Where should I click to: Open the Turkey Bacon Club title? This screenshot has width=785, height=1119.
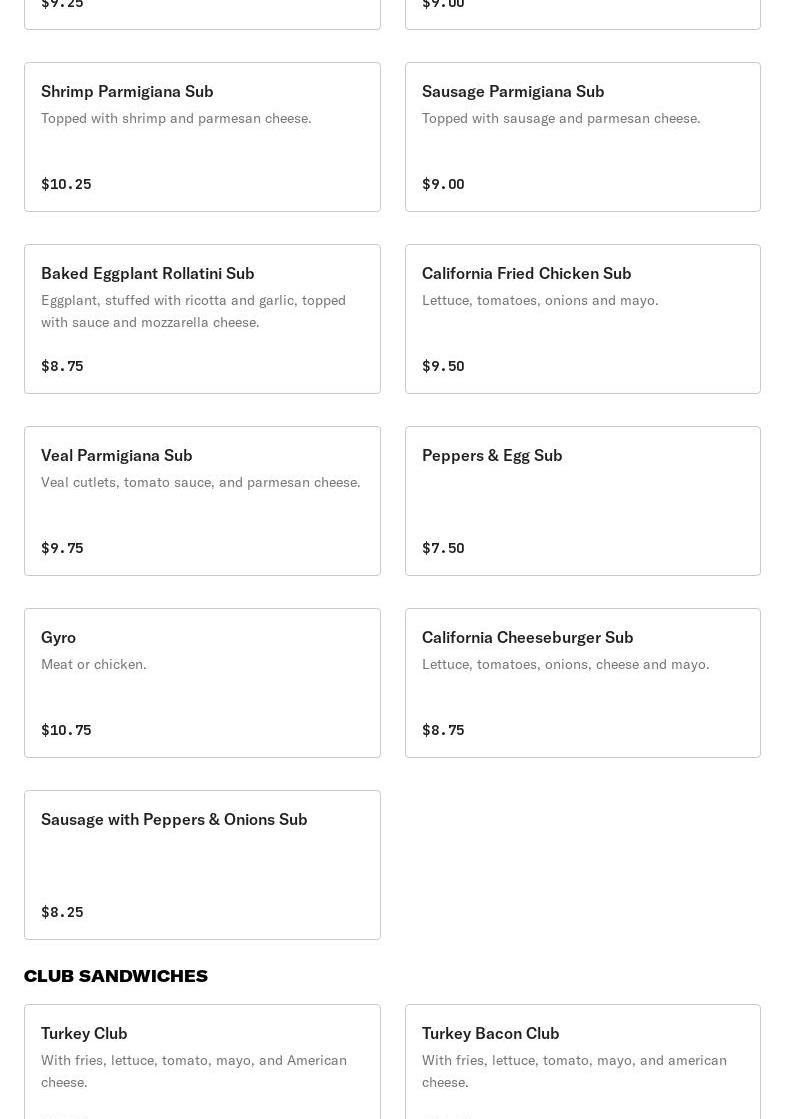coord(490,1033)
